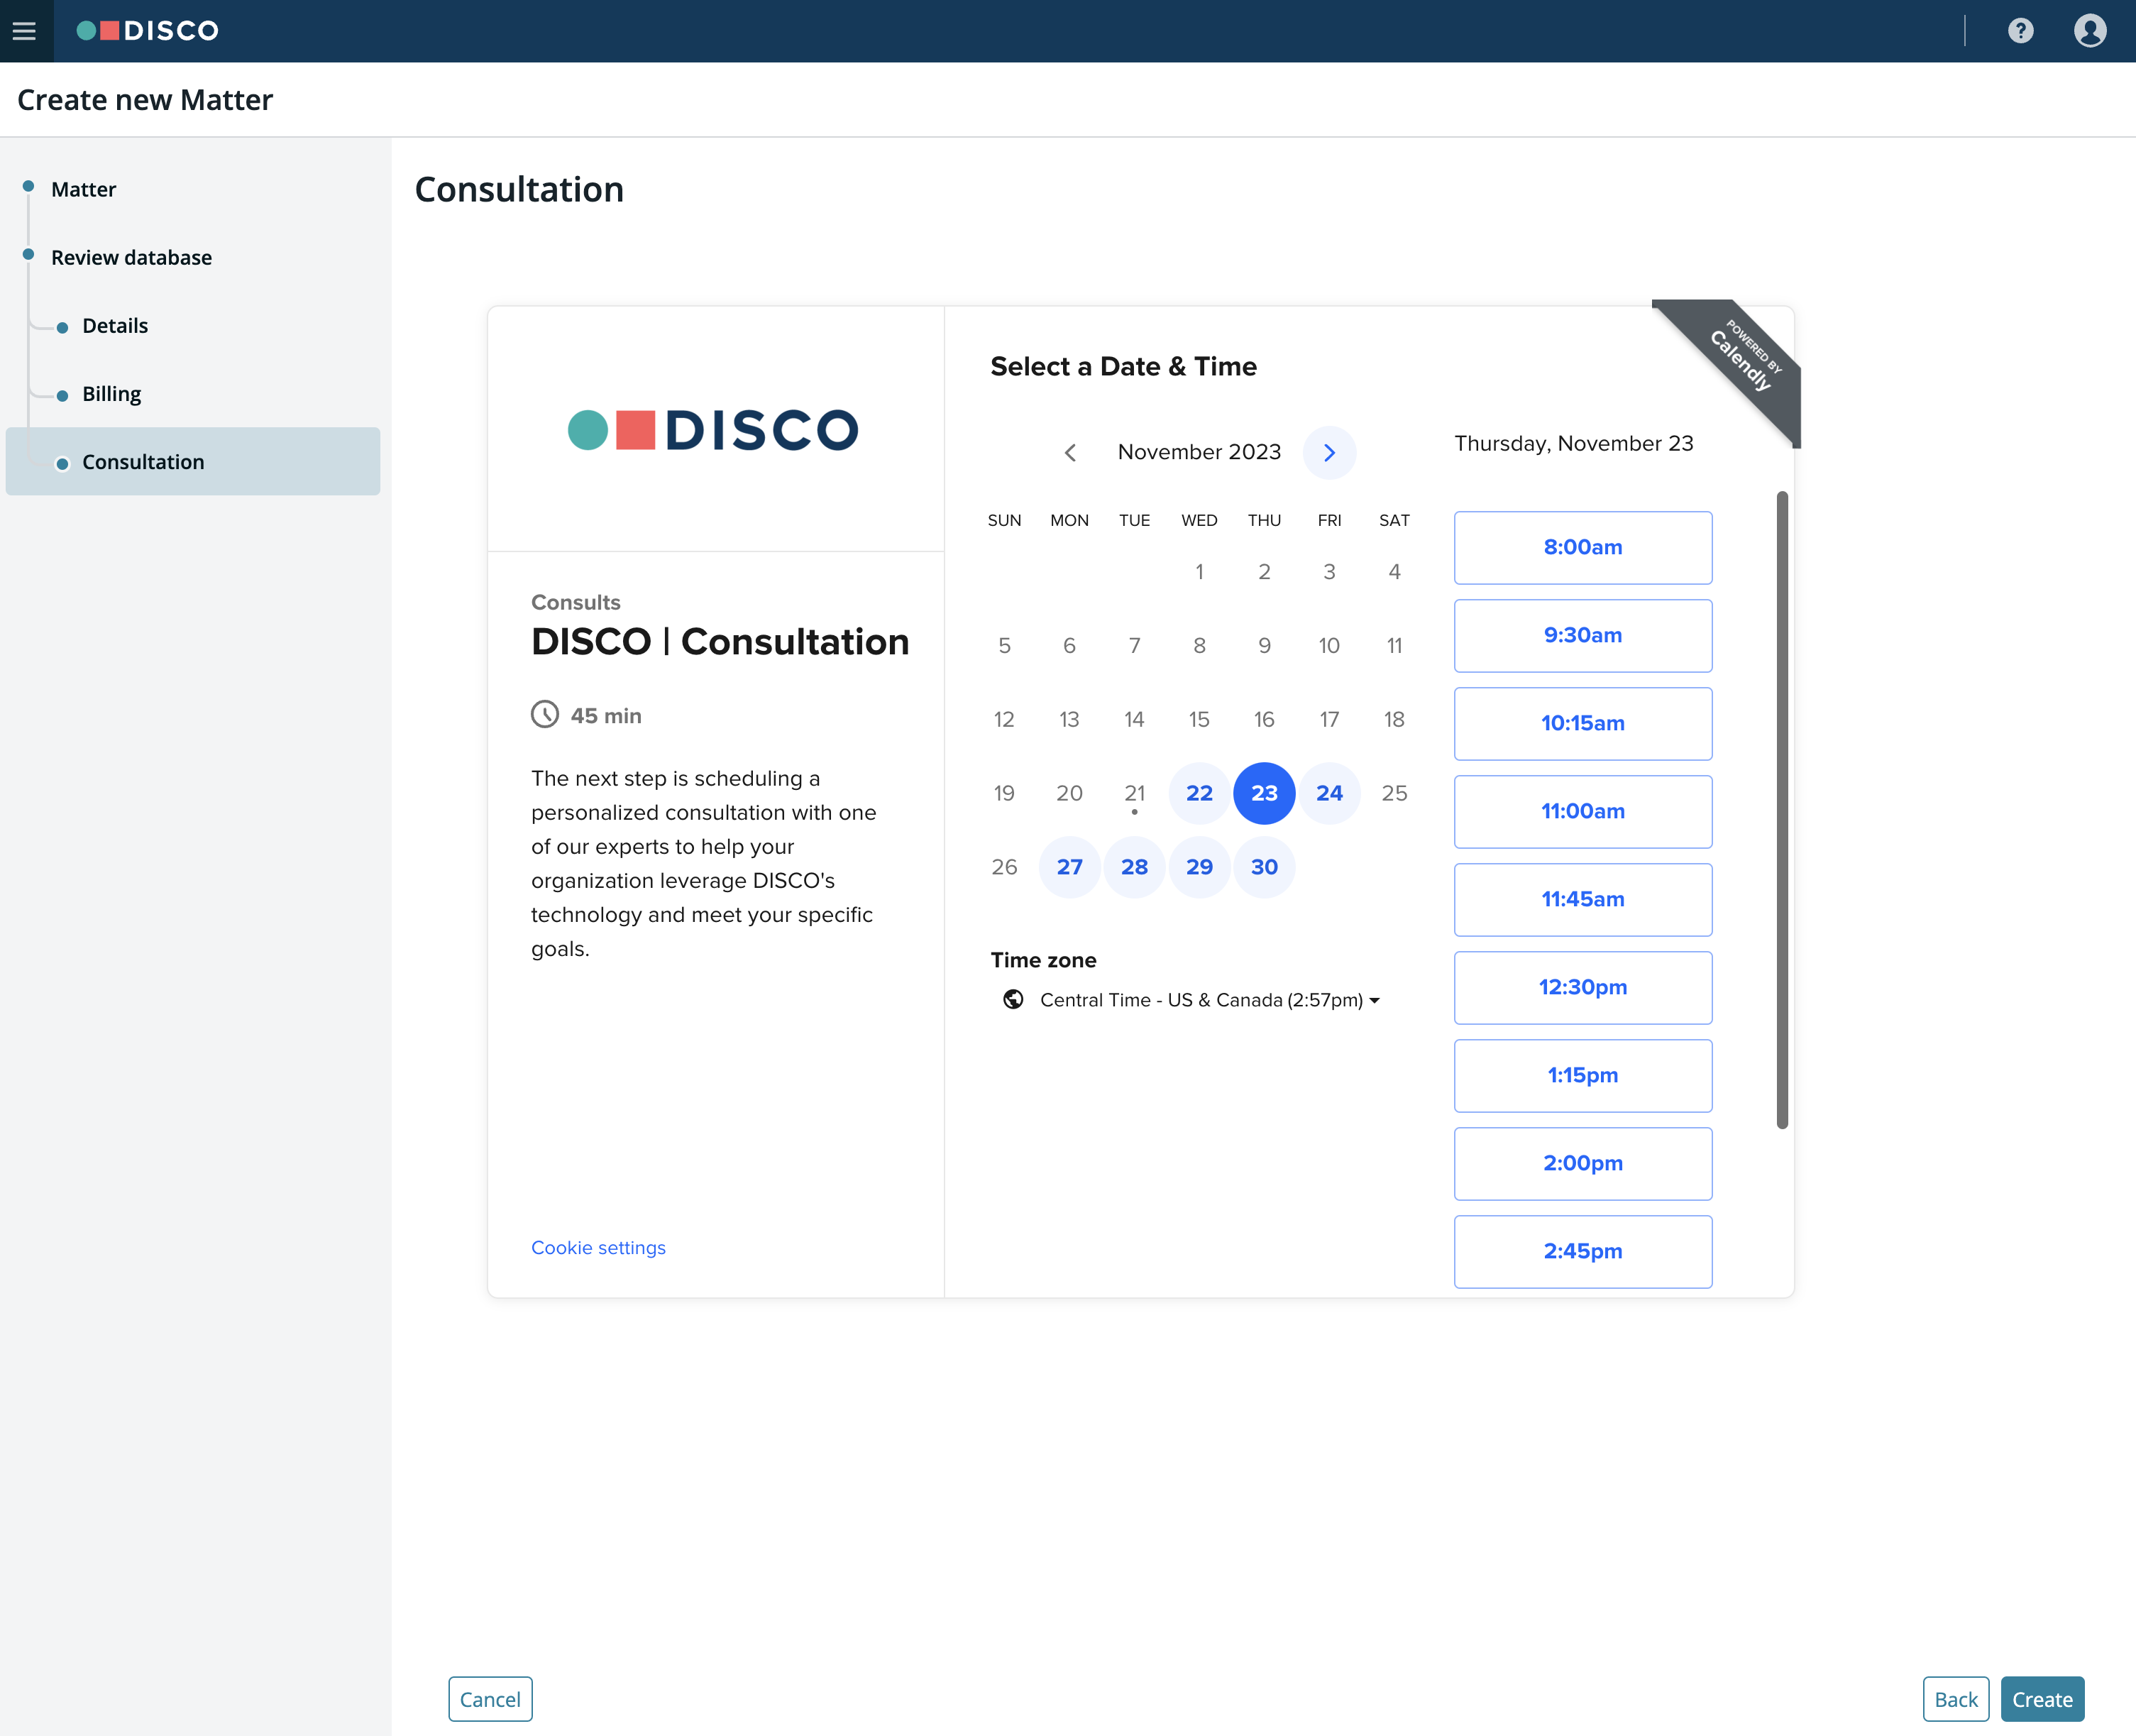Click the DISCO | Consultation title
The height and width of the screenshot is (1736, 2136).
[x=720, y=641]
